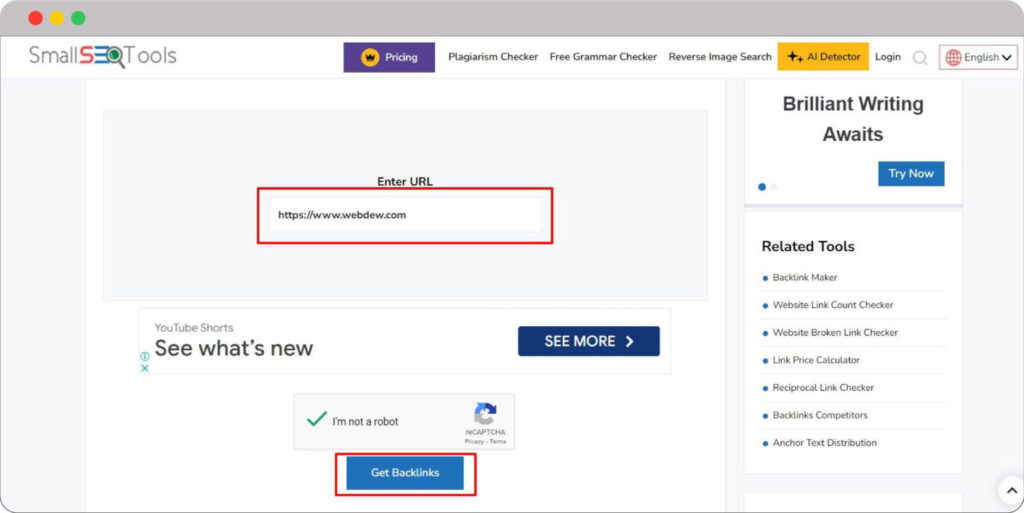Image resolution: width=1024 pixels, height=513 pixels.
Task: Click the green maximize window button
Action: [78, 18]
